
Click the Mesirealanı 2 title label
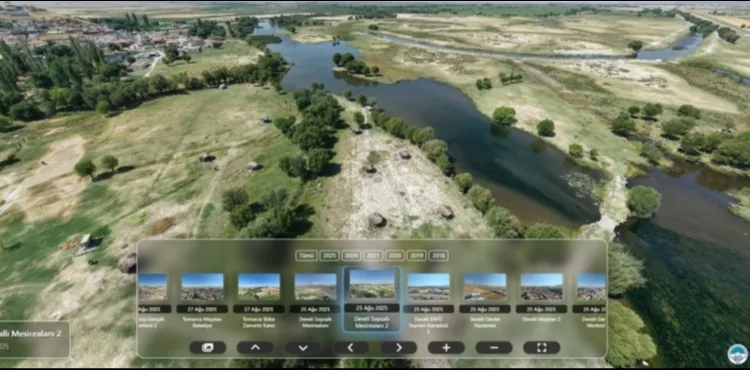(x=31, y=334)
